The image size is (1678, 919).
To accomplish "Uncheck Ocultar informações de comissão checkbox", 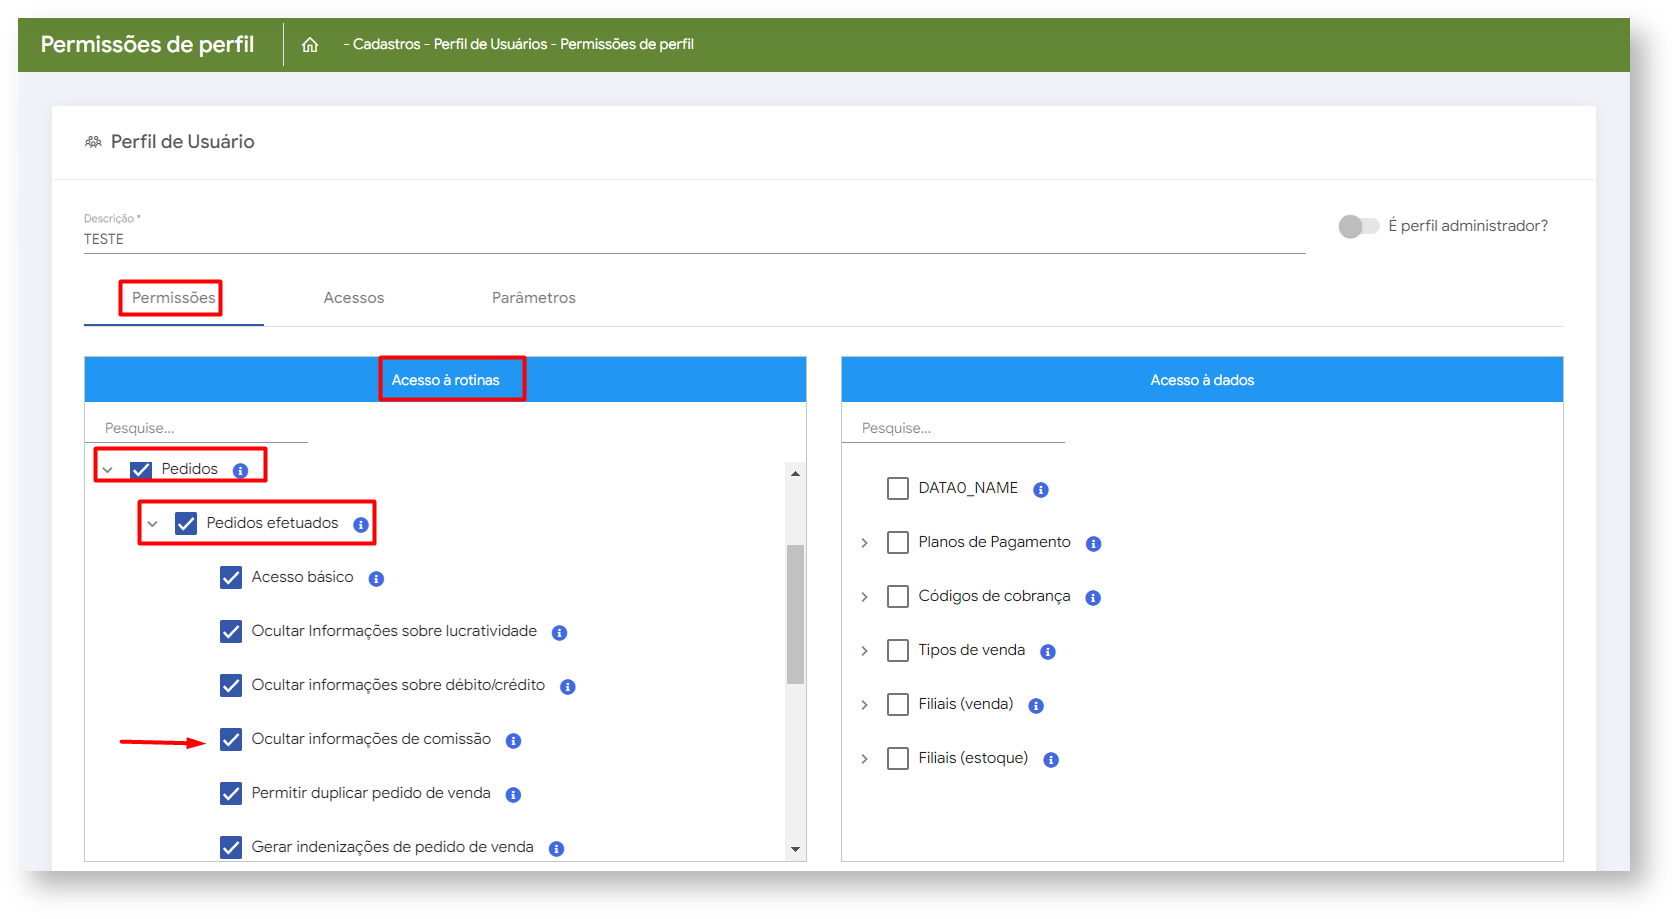I will coord(231,740).
